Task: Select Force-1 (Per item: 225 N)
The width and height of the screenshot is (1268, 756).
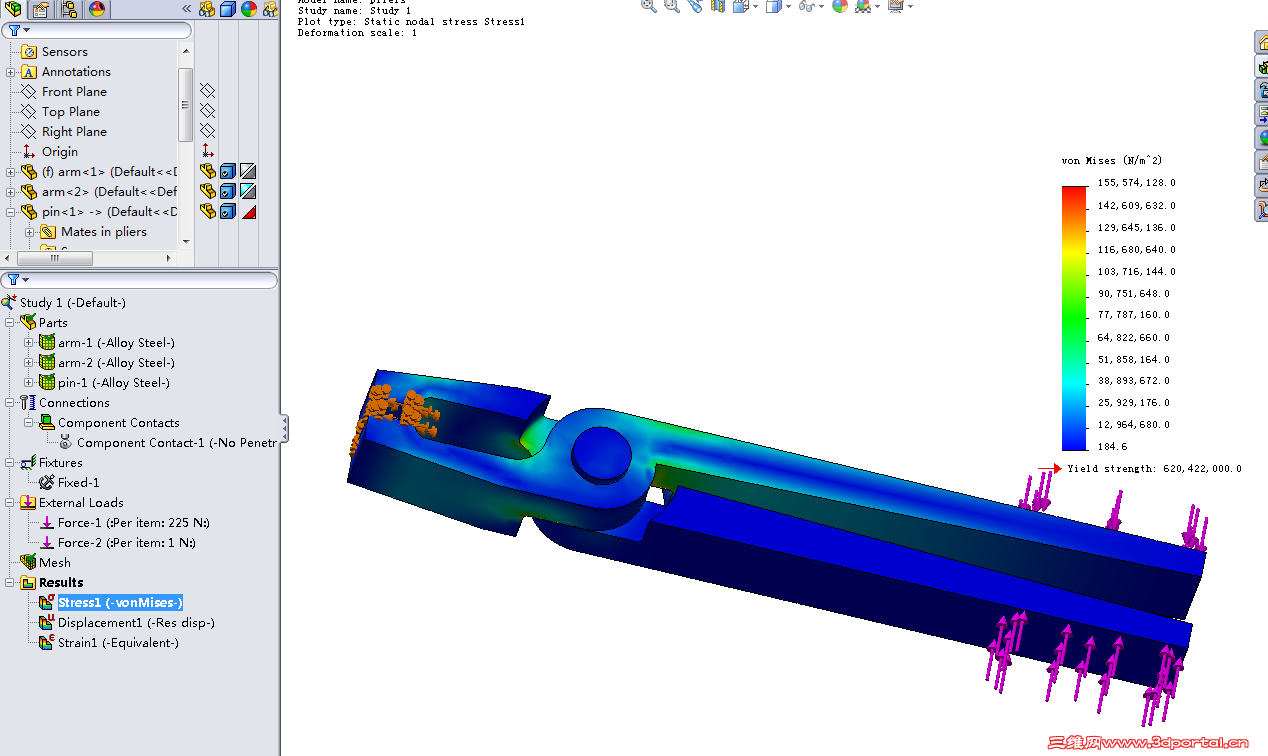Action: 133,523
